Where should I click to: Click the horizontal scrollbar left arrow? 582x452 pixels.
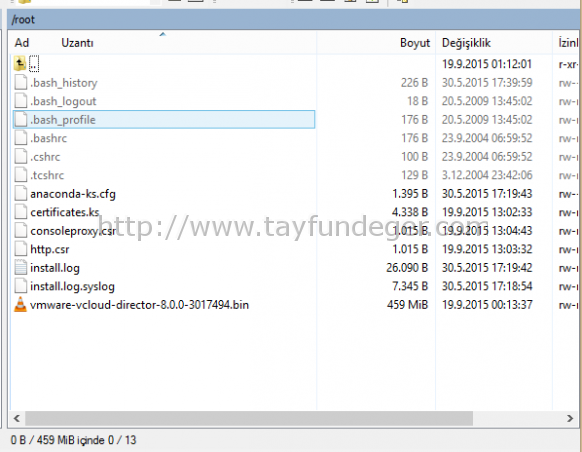(x=17, y=418)
